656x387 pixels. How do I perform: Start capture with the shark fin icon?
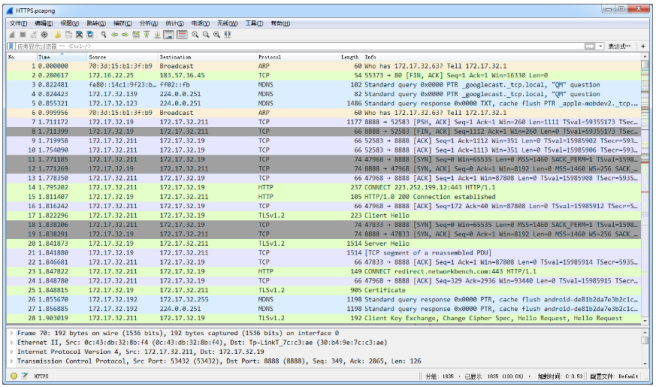(12, 35)
